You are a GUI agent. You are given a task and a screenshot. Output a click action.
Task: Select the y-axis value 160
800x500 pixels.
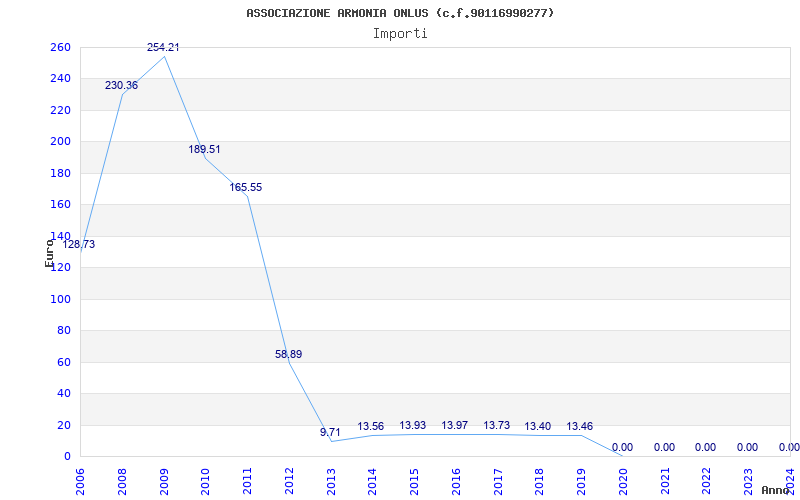point(60,205)
